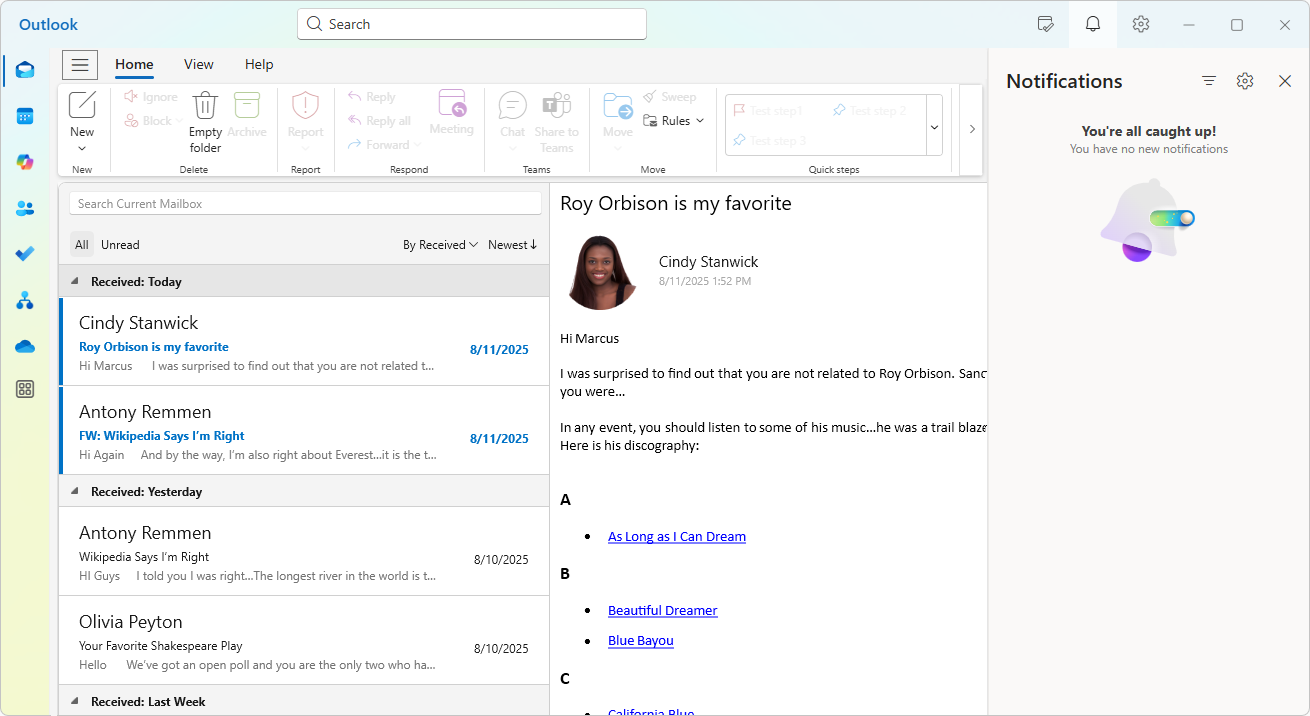Select Test step 2 quick step

869,111
